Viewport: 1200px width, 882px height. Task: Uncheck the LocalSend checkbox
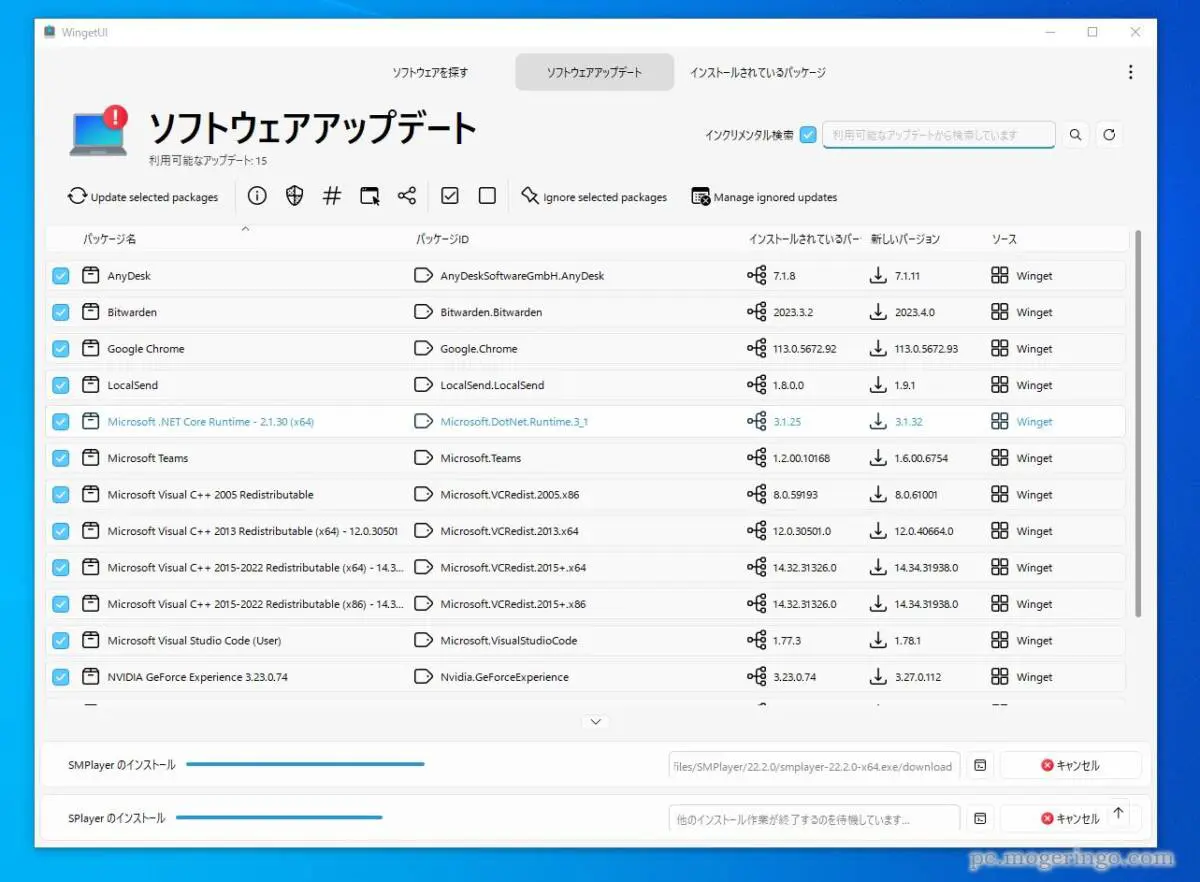(61, 385)
